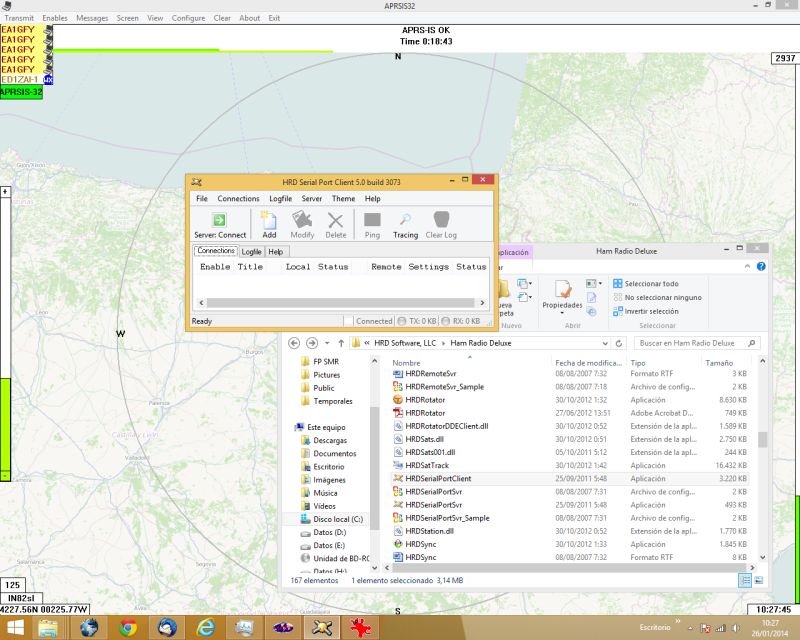Click the HRD Serial Port Client taskbar icon
800x640 pixels.
tap(322, 628)
